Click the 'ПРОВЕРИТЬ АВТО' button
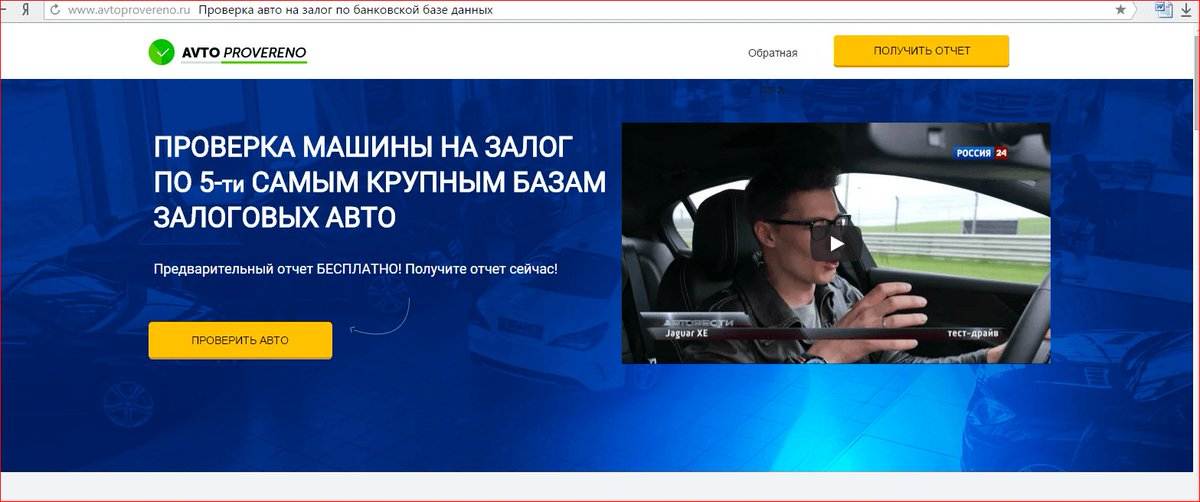The width and height of the screenshot is (1200, 502). [x=240, y=340]
